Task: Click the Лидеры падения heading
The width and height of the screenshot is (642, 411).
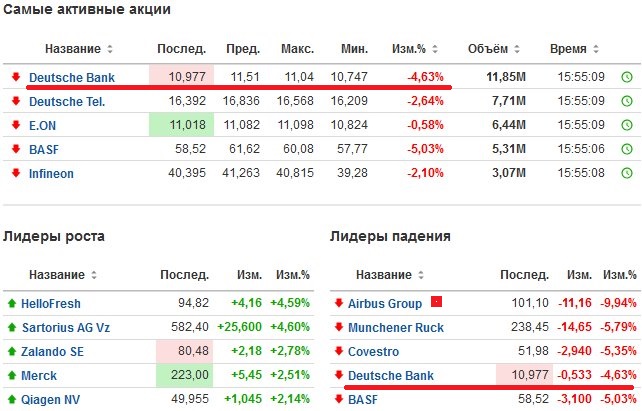Action: (x=390, y=236)
